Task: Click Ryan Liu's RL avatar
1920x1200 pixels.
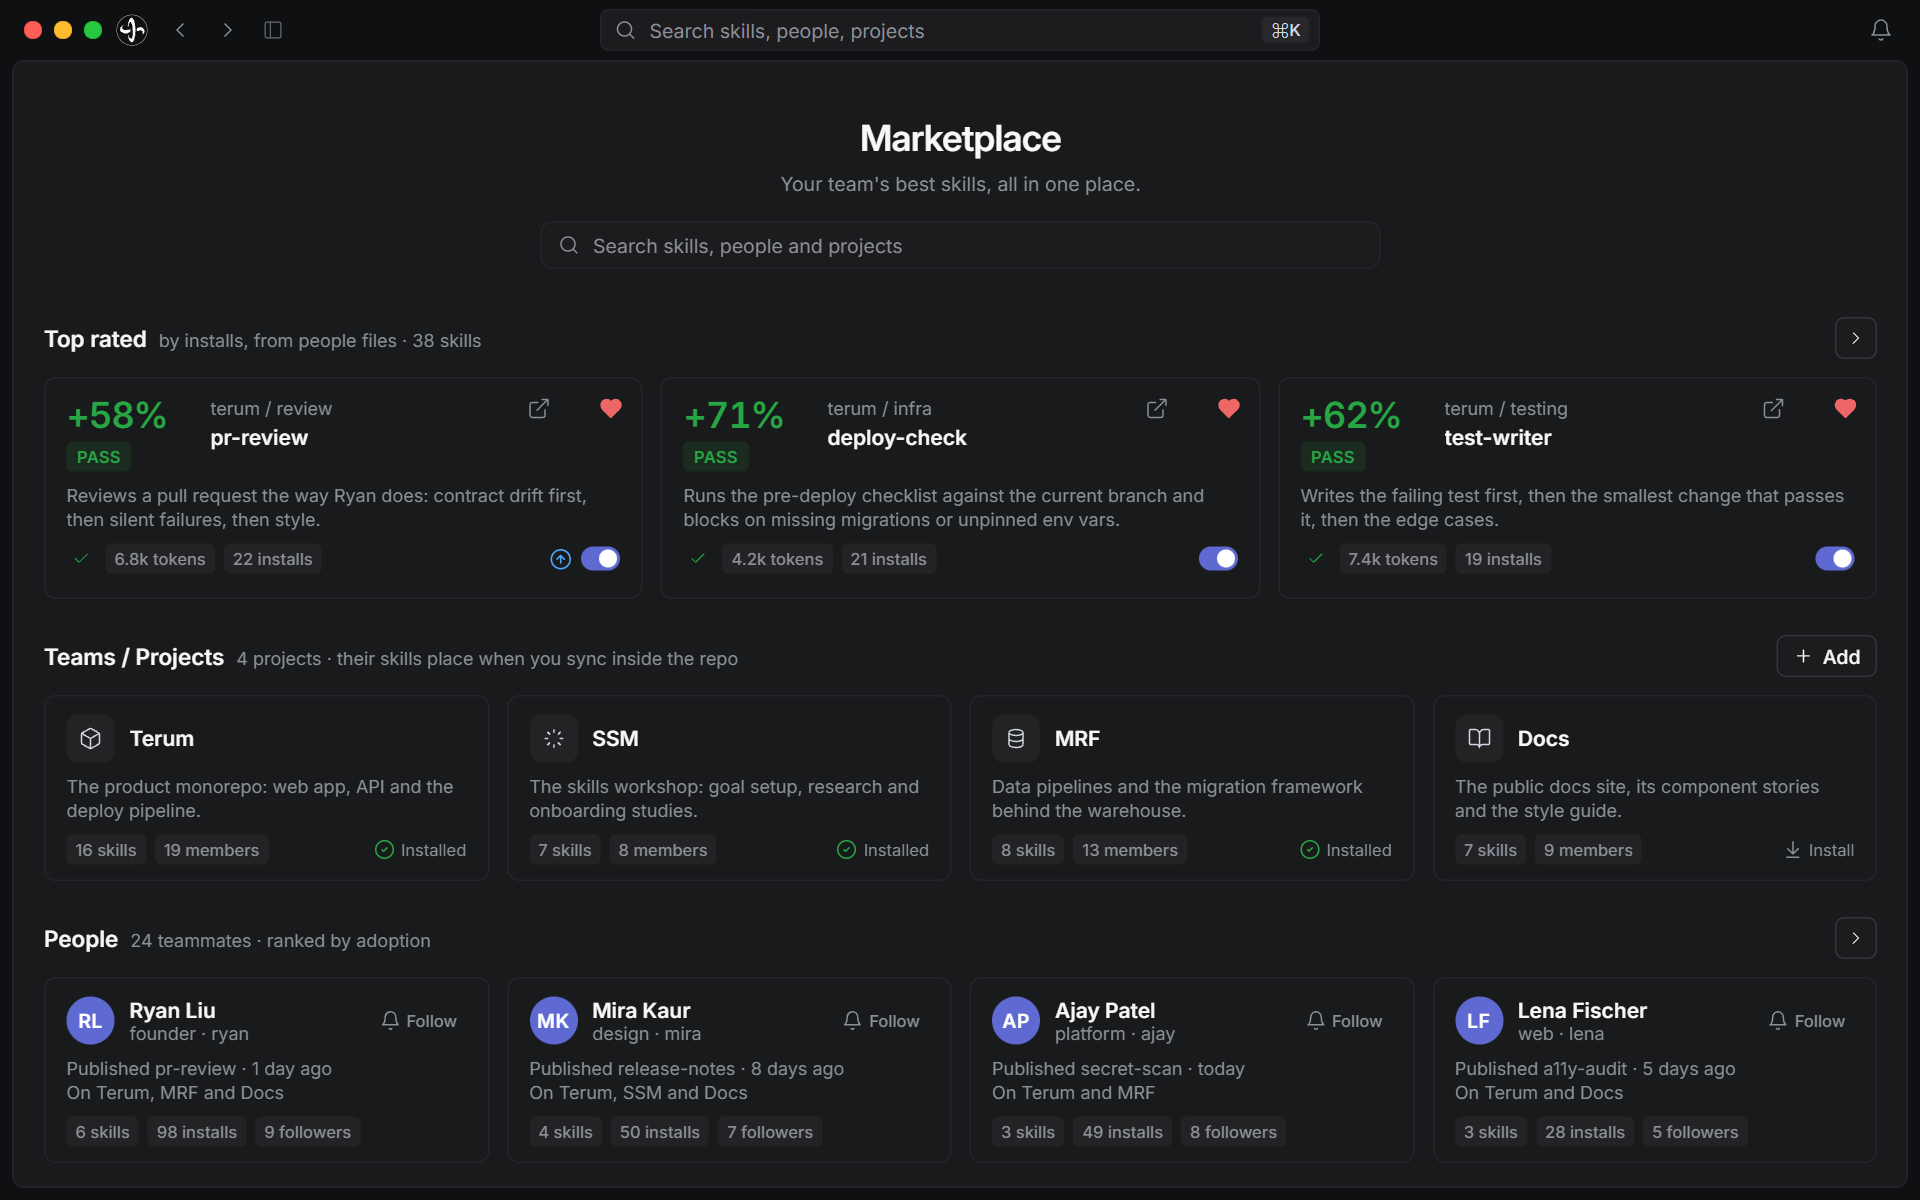Action: pos(90,1021)
